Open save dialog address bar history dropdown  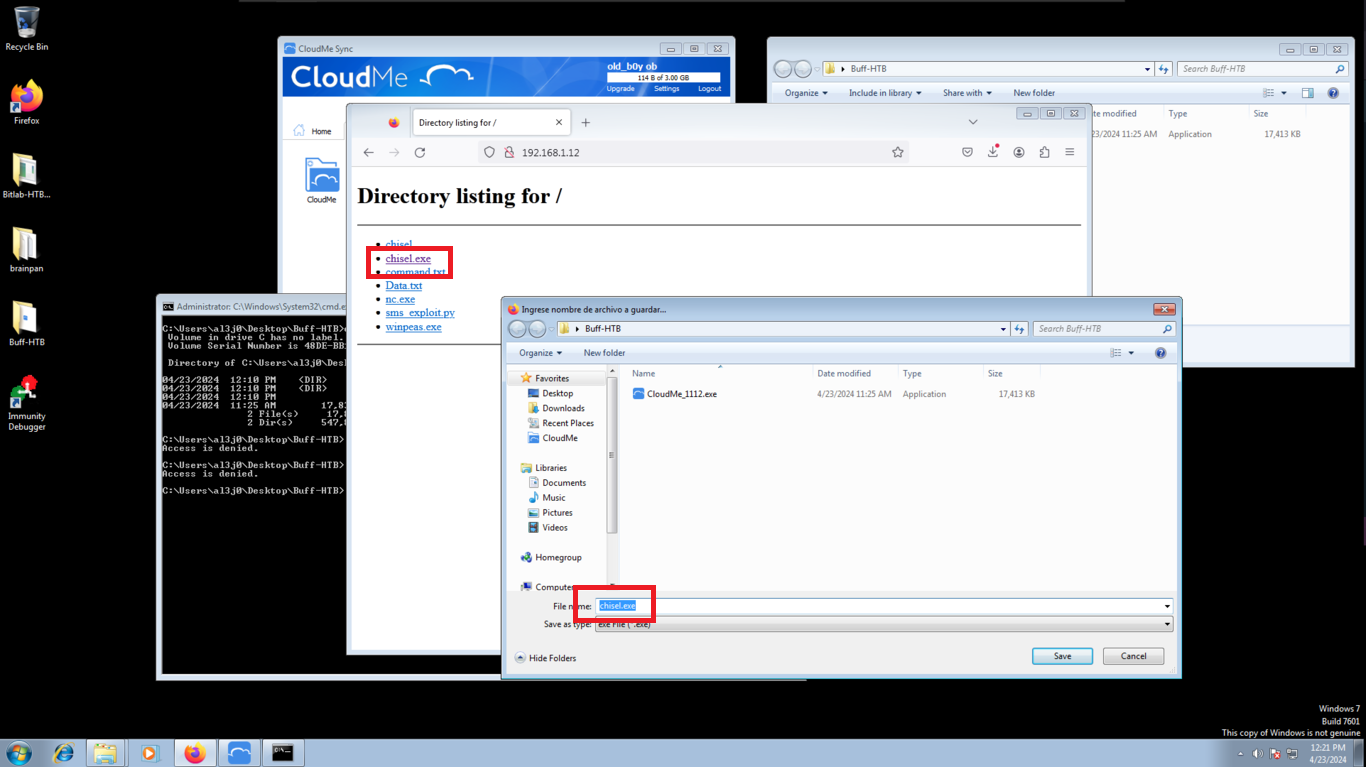click(1003, 328)
